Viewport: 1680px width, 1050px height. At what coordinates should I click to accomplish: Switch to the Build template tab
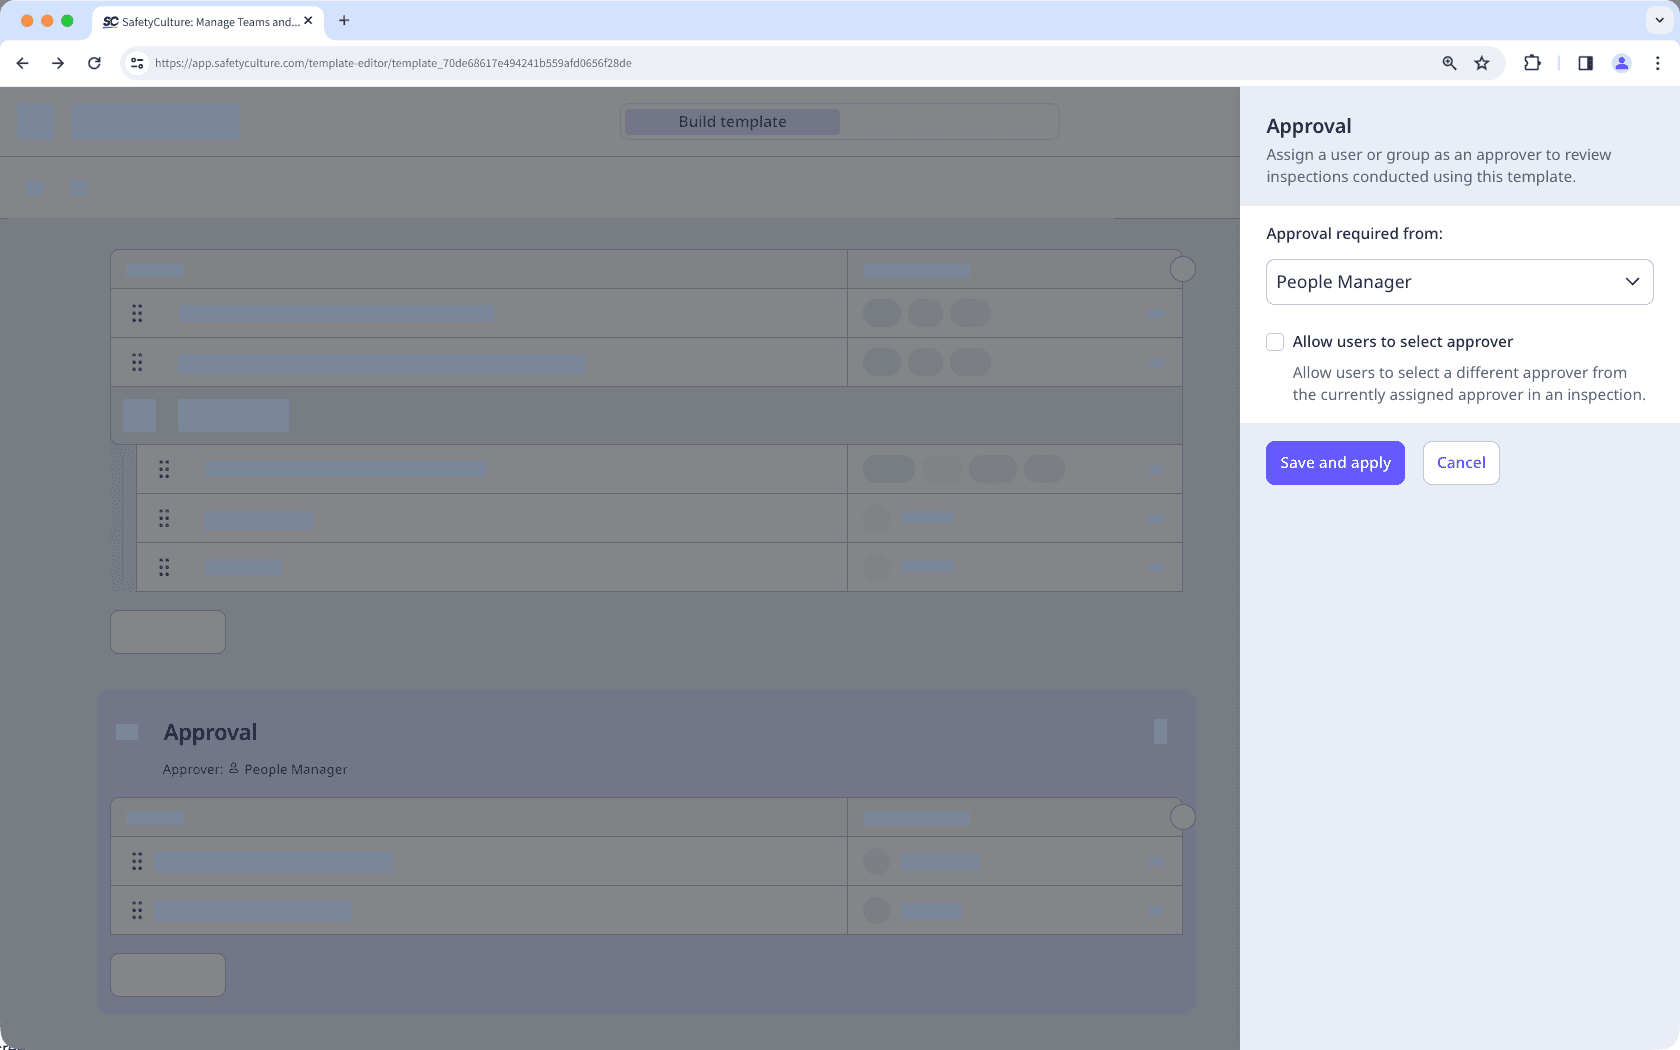pos(731,121)
